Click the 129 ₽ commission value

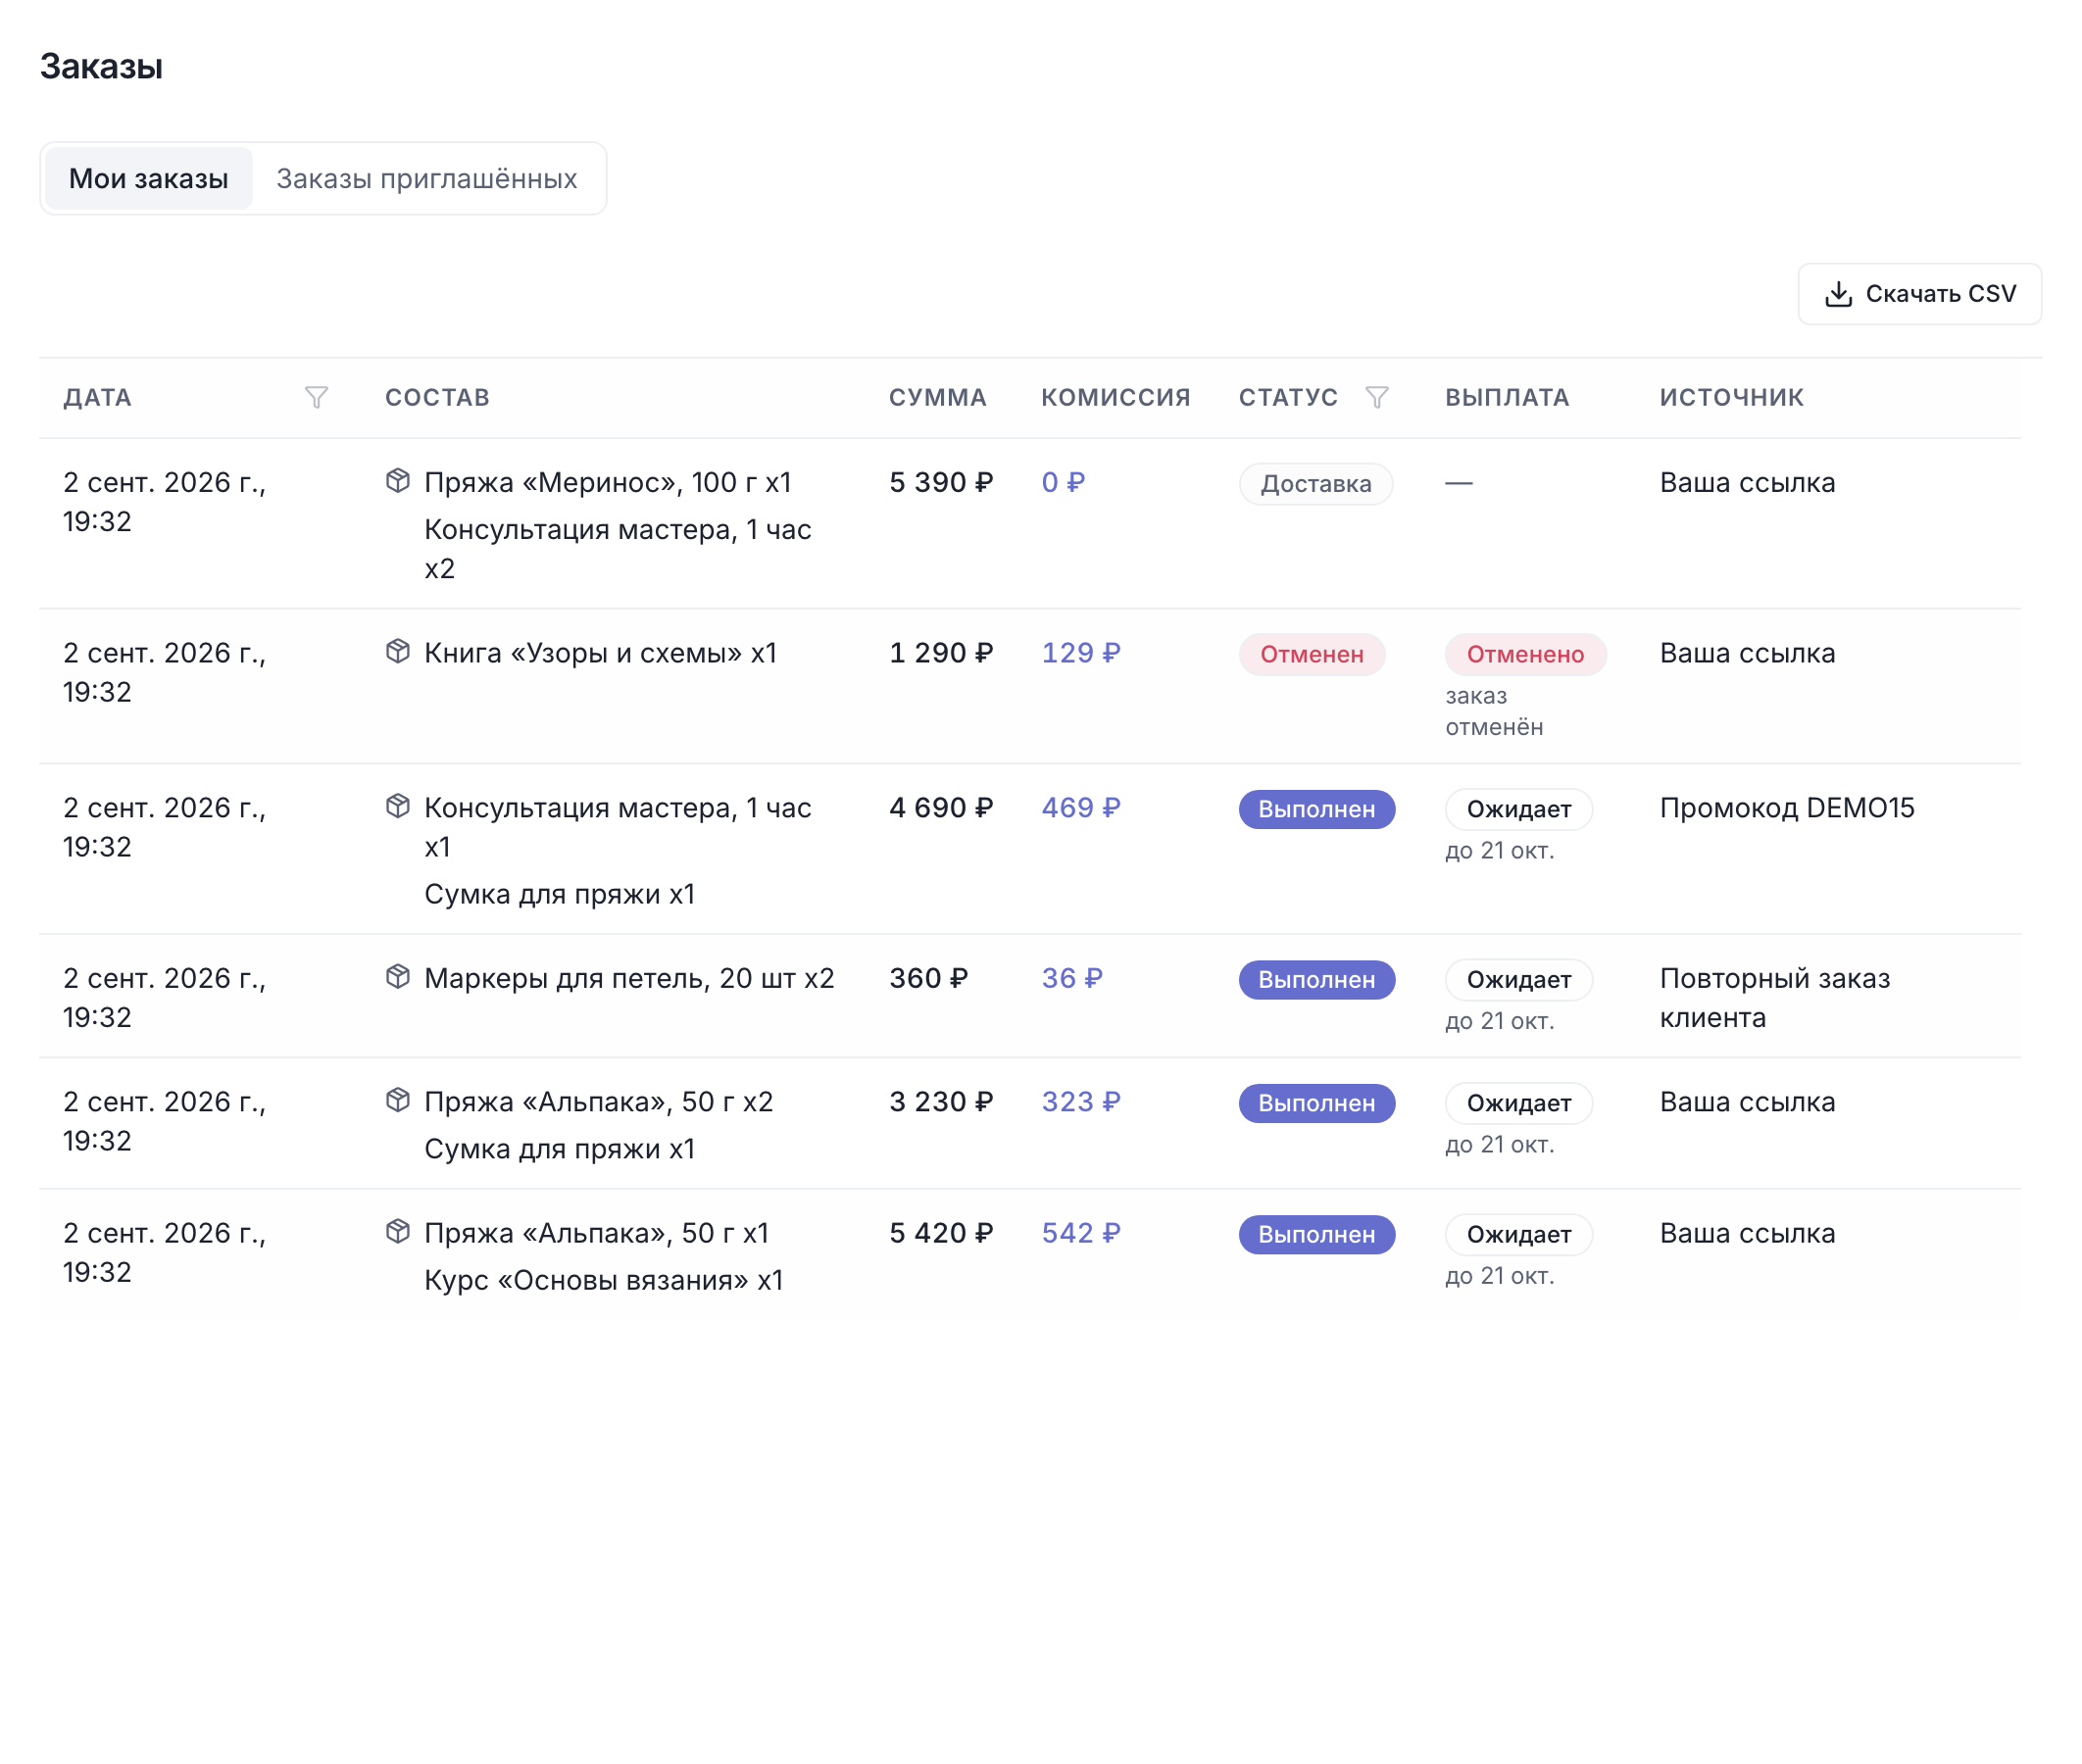1081,654
